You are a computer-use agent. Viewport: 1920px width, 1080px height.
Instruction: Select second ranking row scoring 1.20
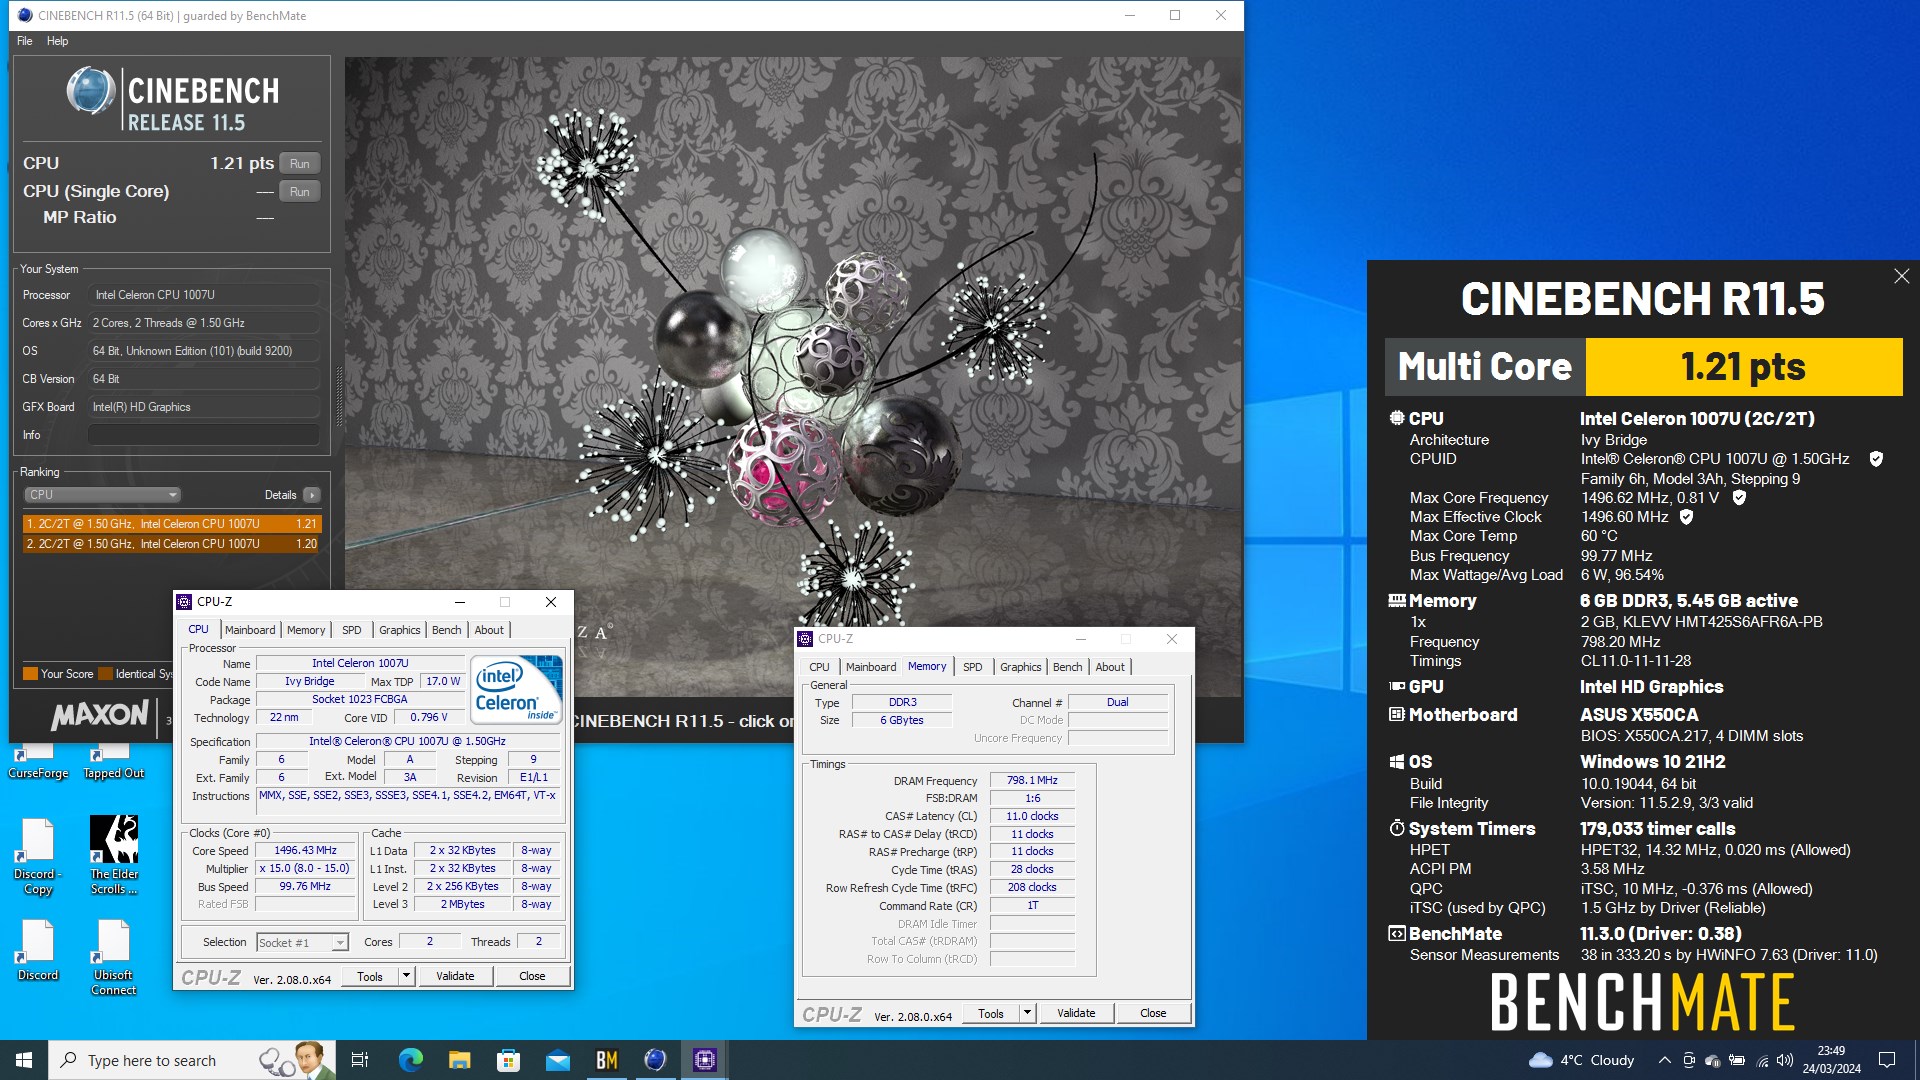pos(172,544)
